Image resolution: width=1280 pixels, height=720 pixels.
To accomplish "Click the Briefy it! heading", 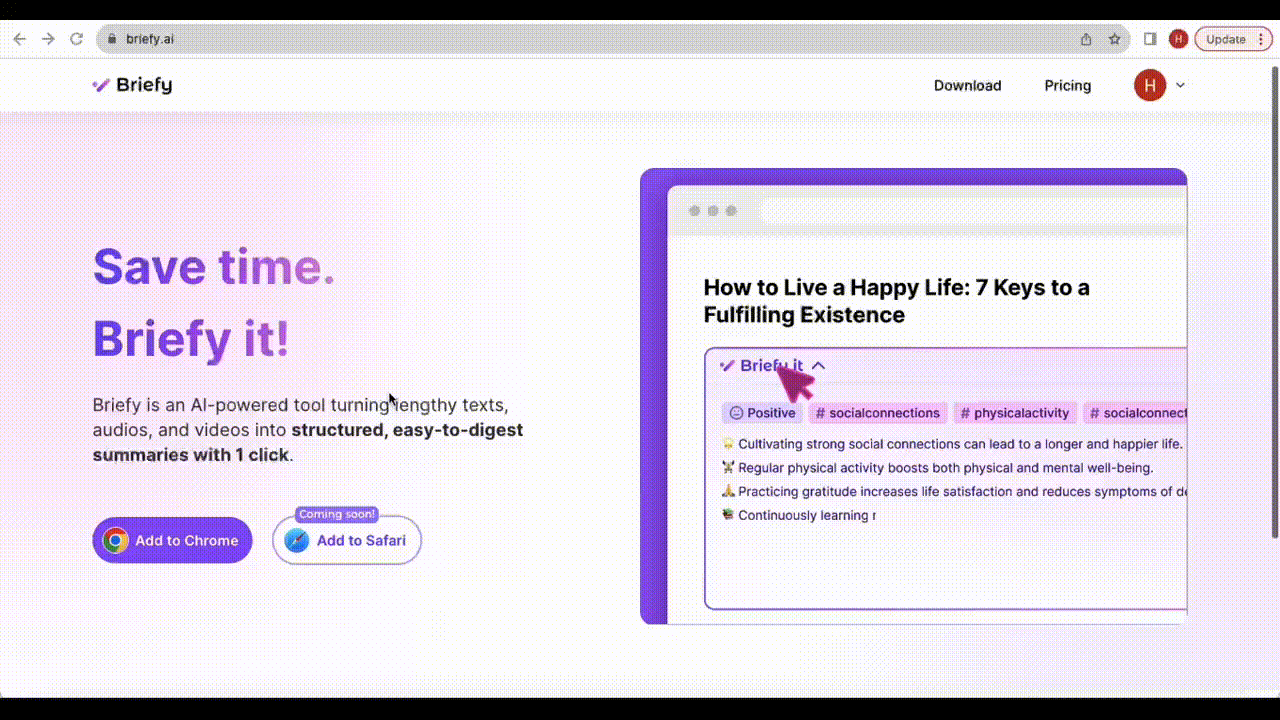I will (191, 338).
